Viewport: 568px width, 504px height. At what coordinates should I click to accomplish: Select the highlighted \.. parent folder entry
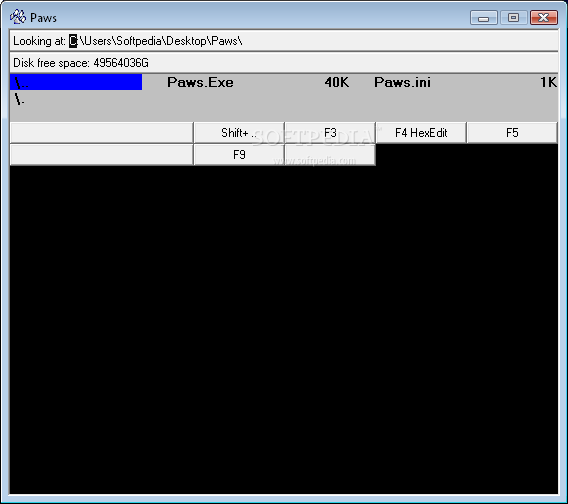76,82
